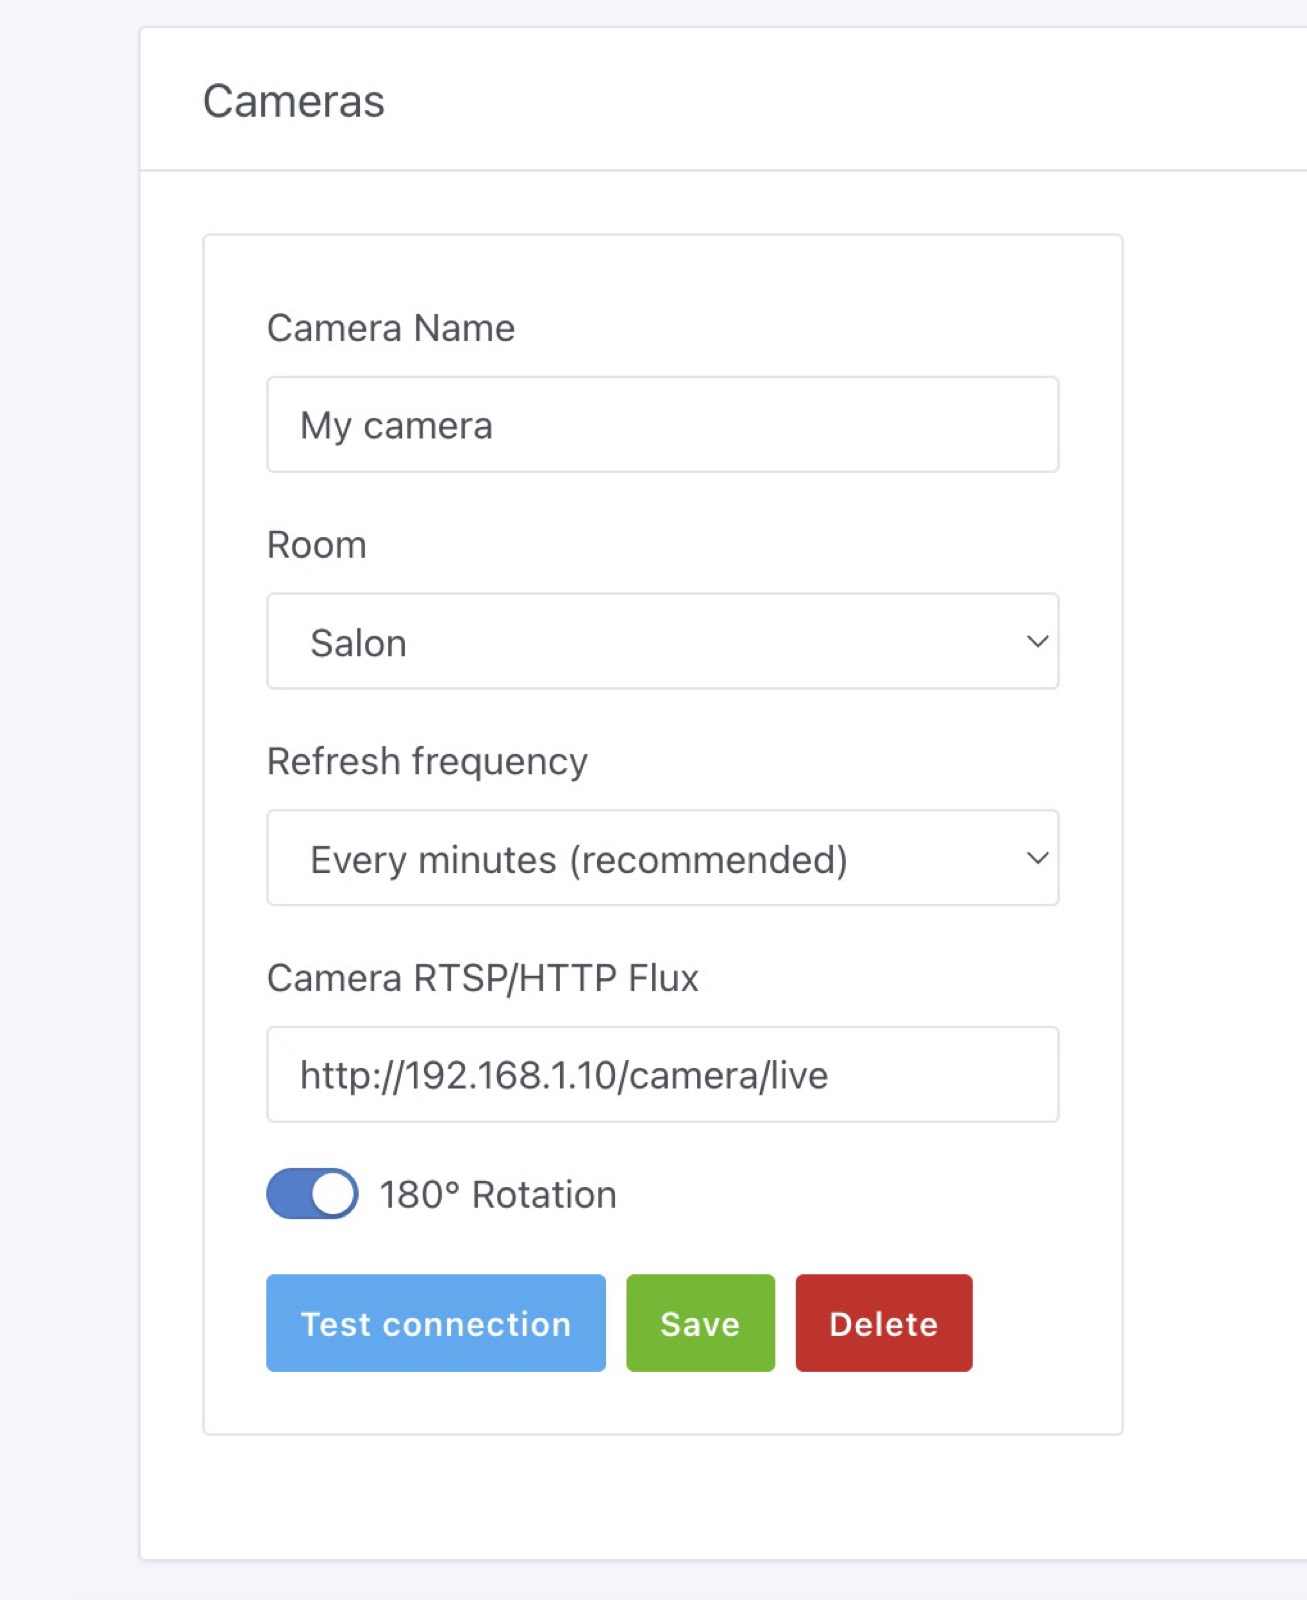Click the chevron arrow of Room selector
This screenshot has height=1600, width=1307.
[1037, 641]
